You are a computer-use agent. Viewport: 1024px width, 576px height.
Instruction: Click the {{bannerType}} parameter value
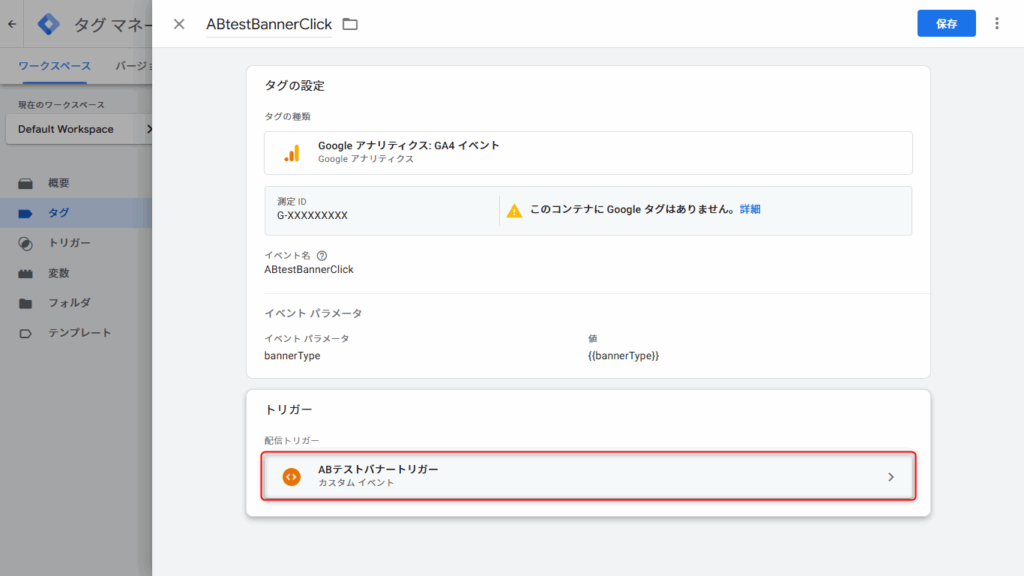click(624, 356)
